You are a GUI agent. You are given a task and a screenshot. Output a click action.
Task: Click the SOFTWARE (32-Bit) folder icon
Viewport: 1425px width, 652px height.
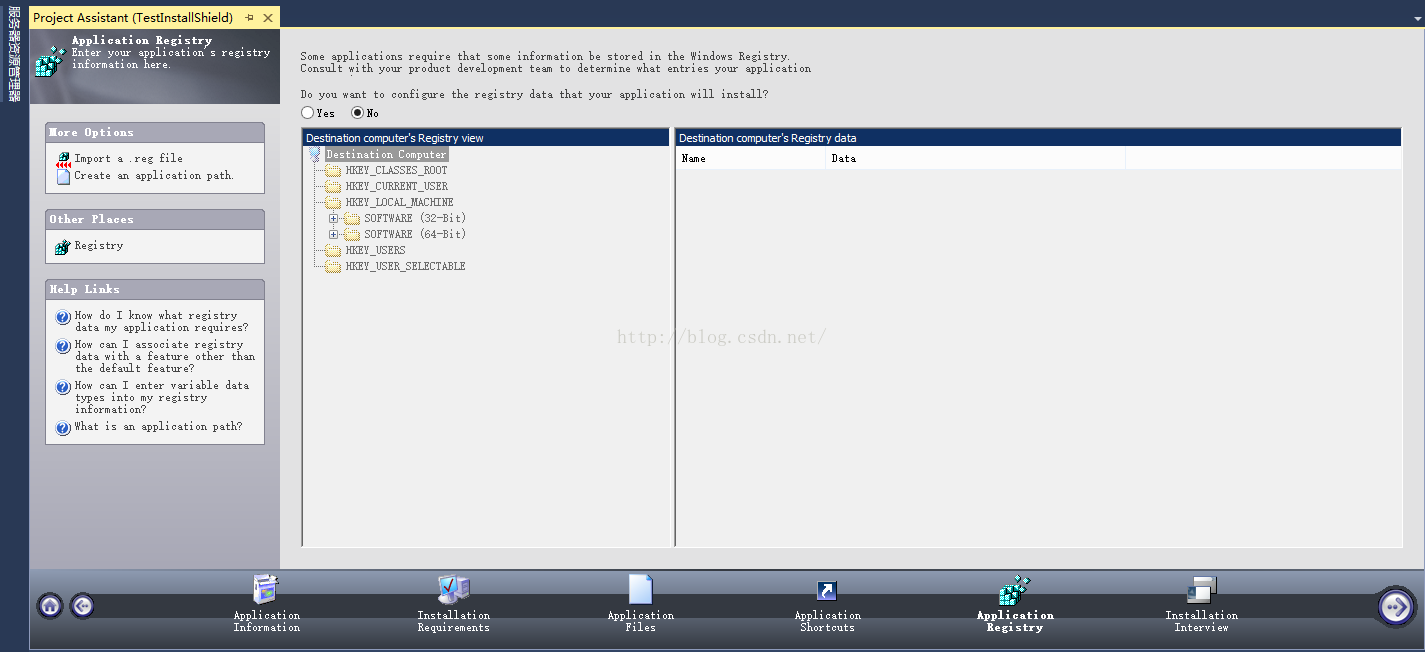[x=352, y=218]
